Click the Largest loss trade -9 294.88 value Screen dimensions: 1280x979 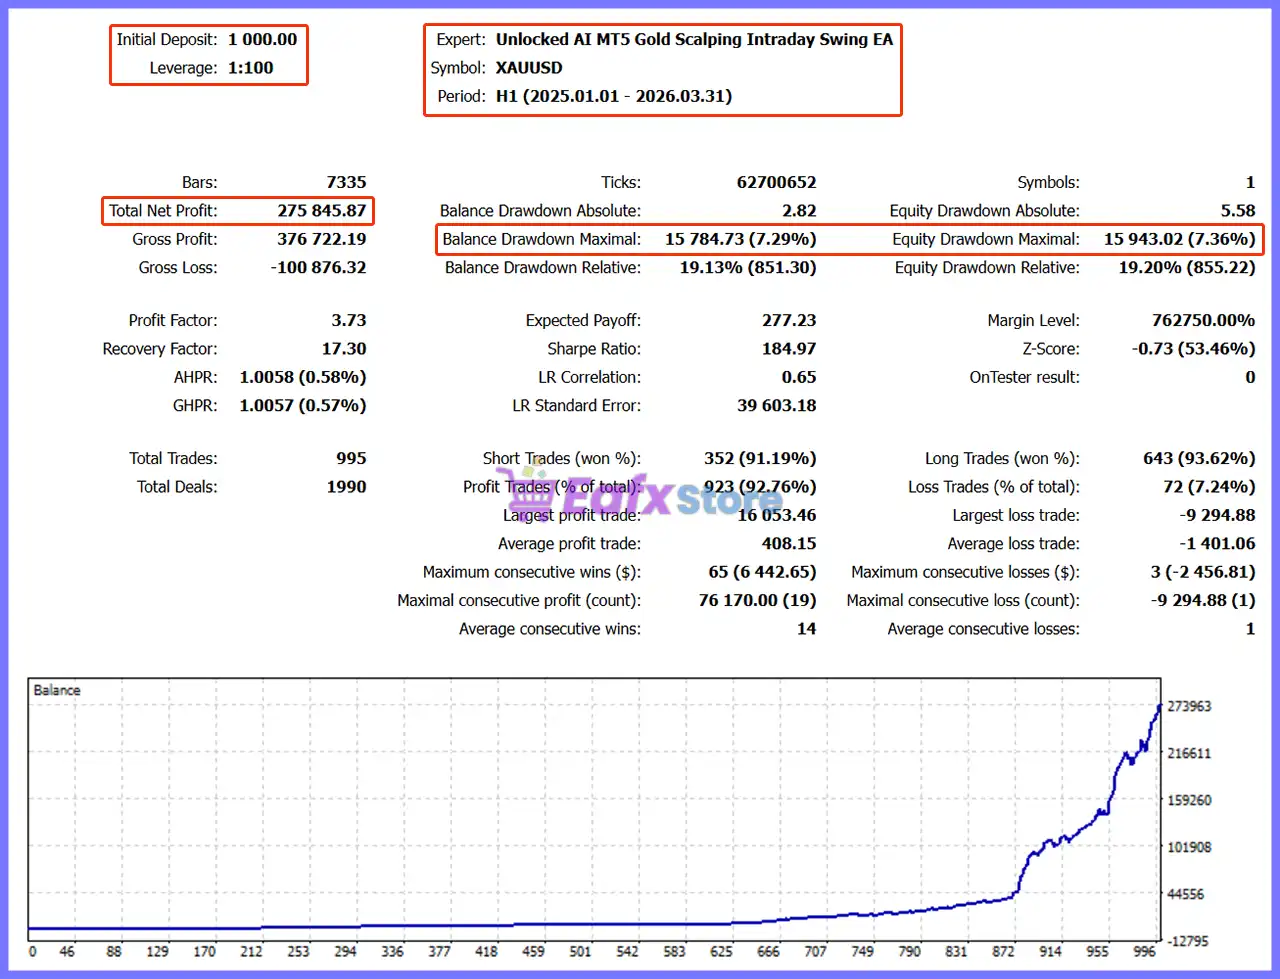[1217, 516]
